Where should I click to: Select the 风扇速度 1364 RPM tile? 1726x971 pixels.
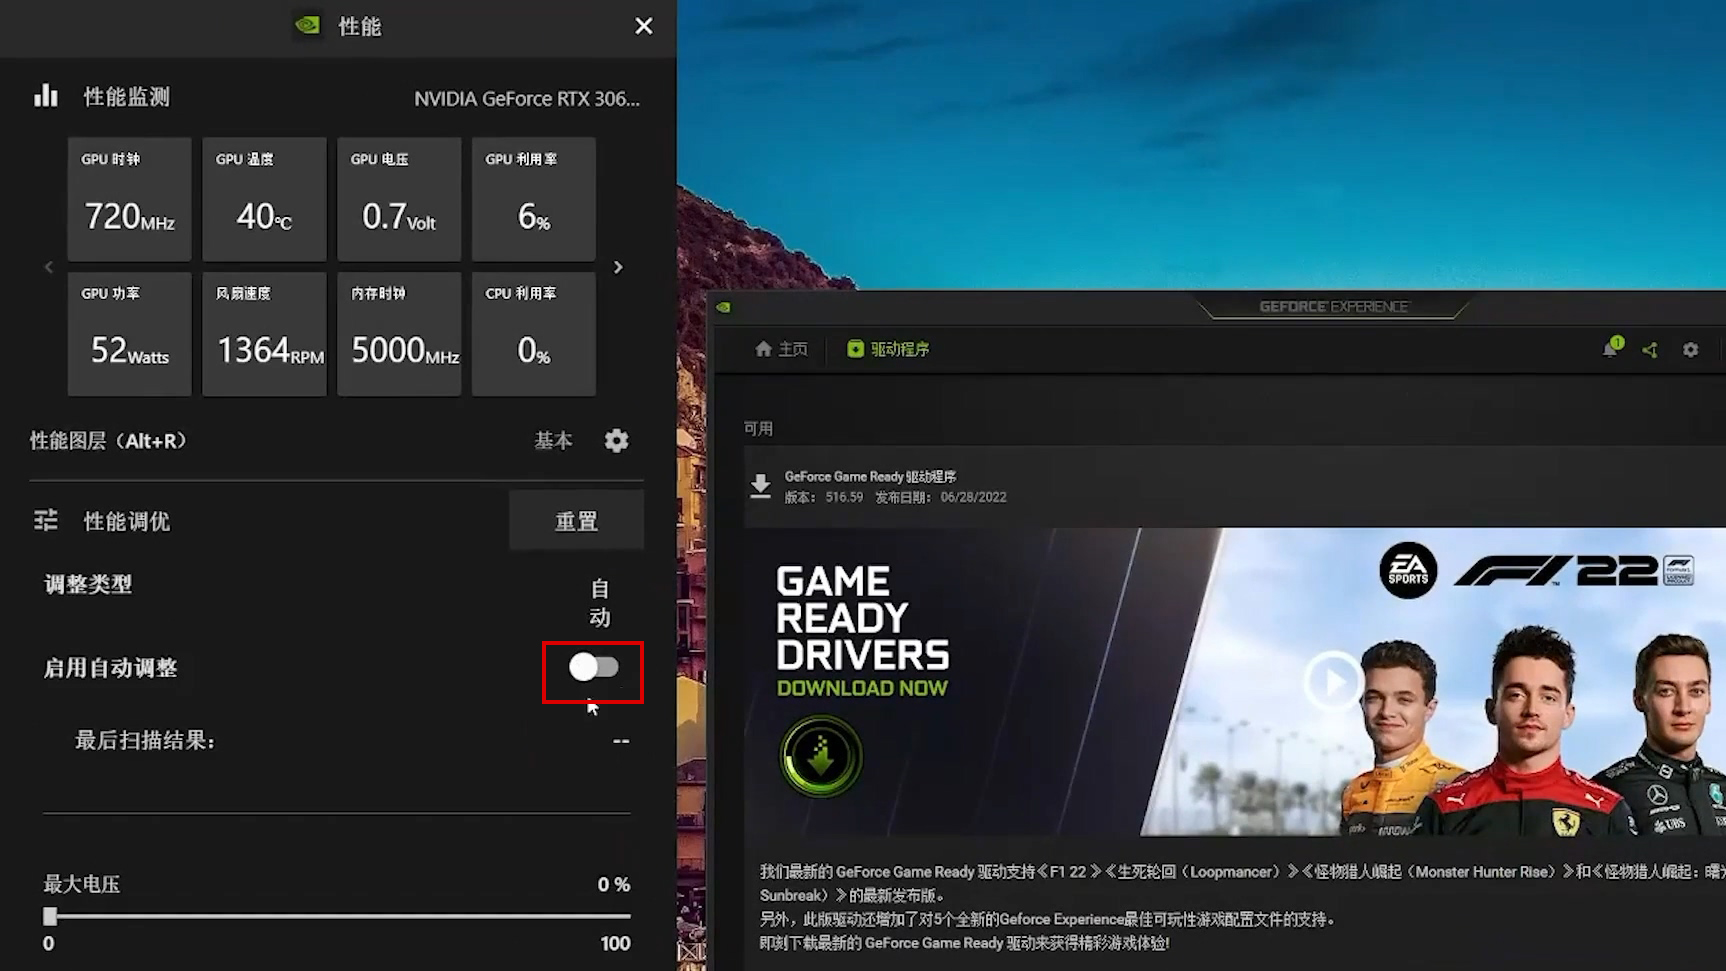264,334
